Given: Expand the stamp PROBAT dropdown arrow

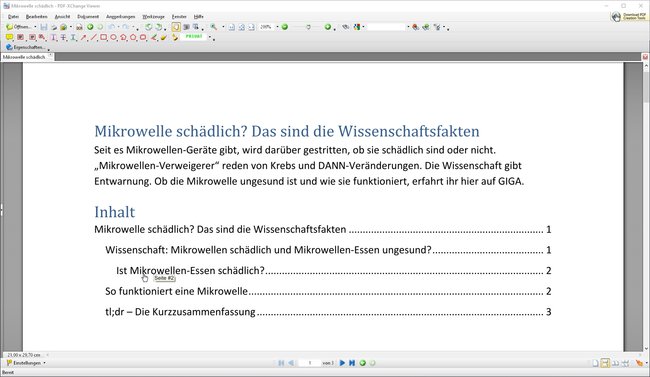Looking at the screenshot, I should 209,37.
